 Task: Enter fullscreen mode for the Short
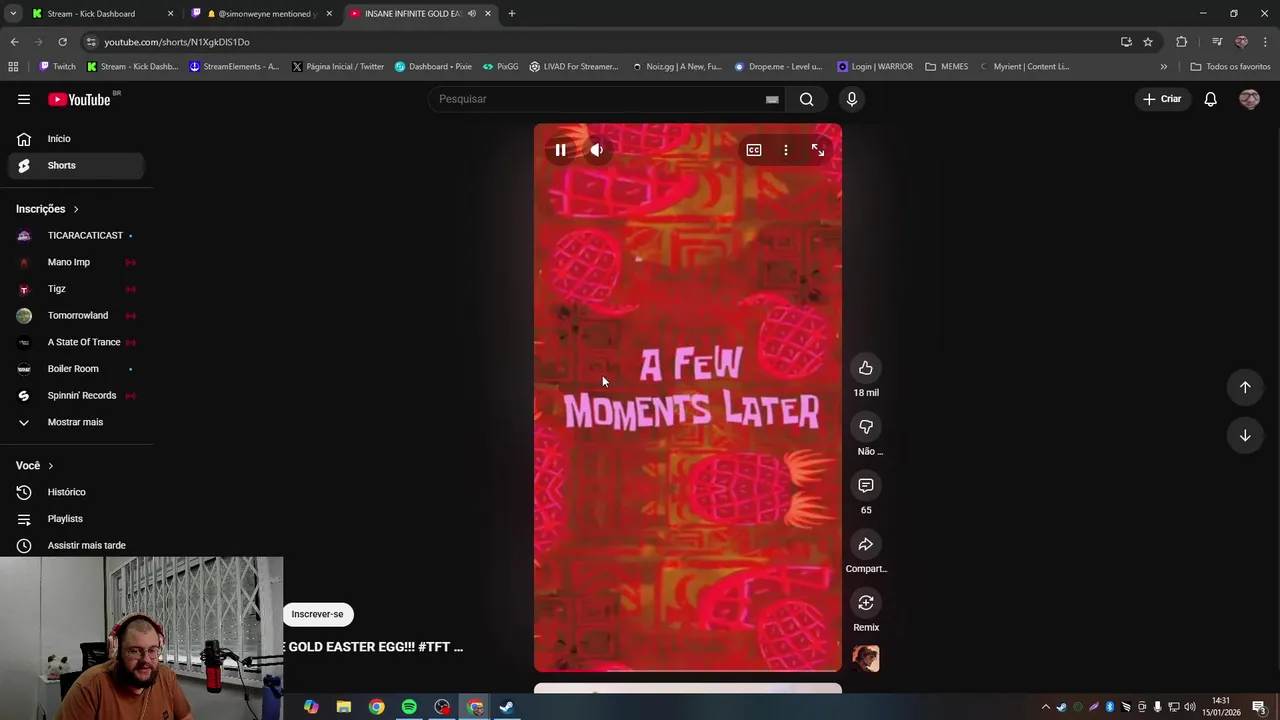coord(818,150)
